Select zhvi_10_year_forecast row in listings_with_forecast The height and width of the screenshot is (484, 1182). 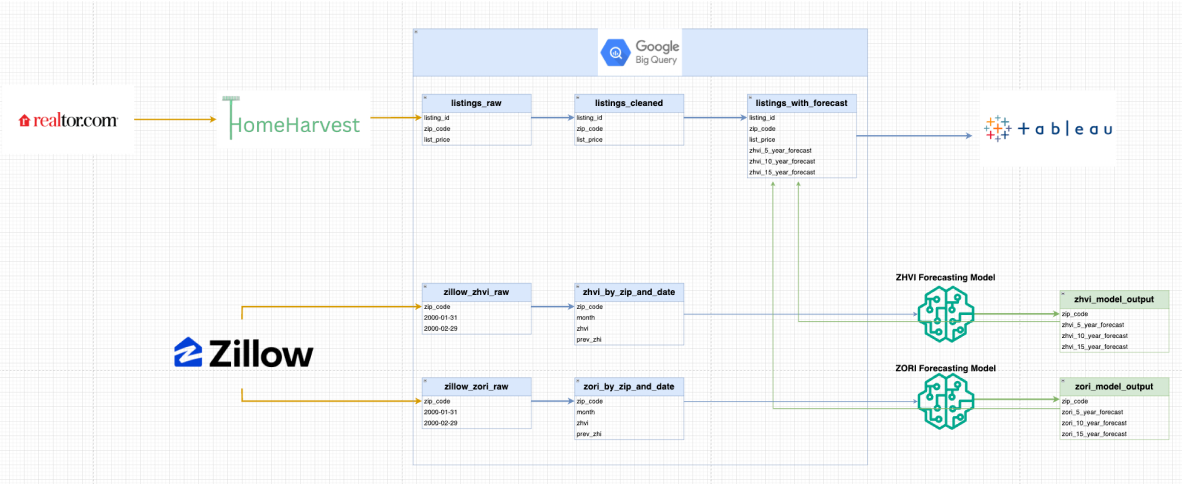click(x=802, y=161)
